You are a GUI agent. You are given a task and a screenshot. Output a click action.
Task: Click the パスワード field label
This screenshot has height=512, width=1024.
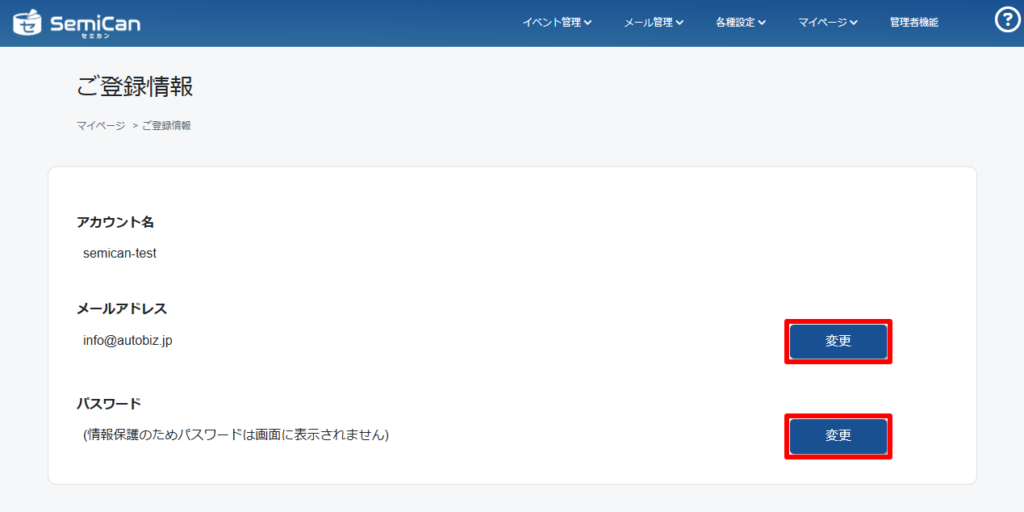[x=109, y=403]
